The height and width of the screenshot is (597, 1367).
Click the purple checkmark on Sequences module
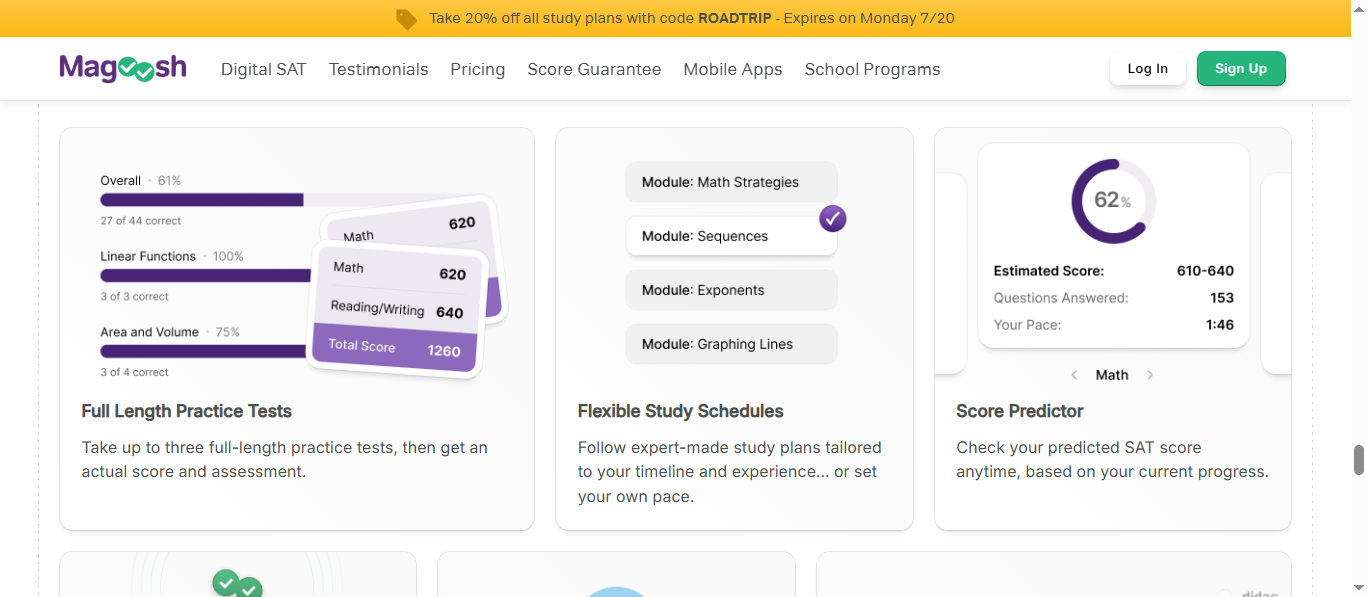[833, 218]
